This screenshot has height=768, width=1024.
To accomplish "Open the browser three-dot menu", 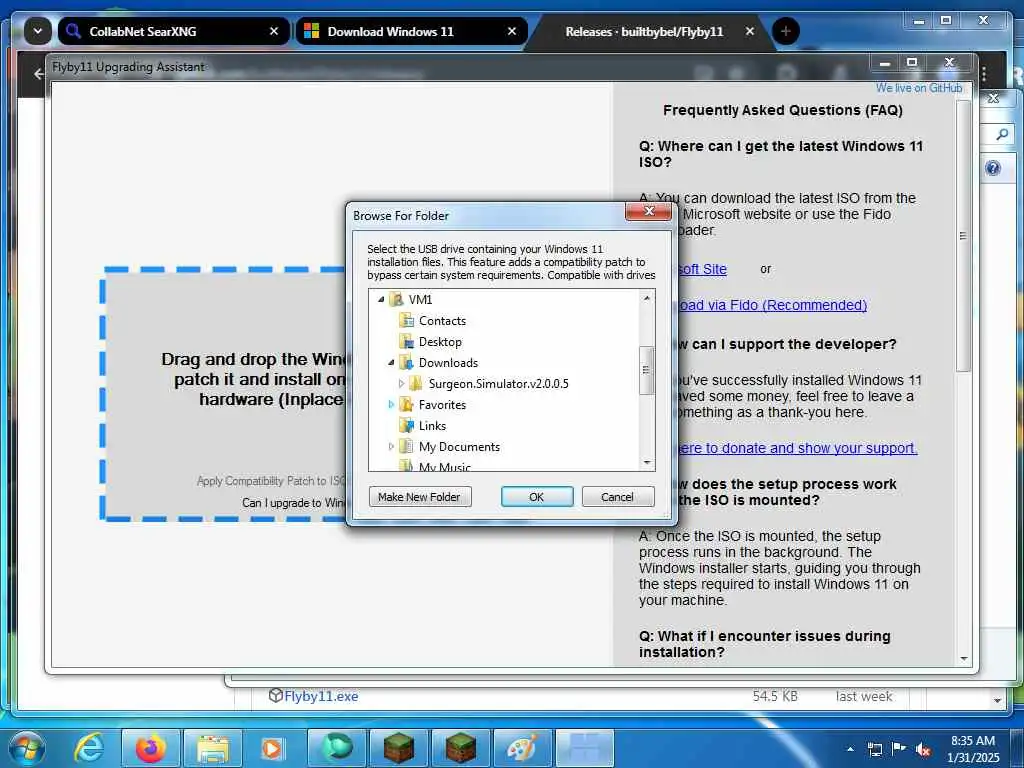I will pyautogui.click(x=984, y=74).
